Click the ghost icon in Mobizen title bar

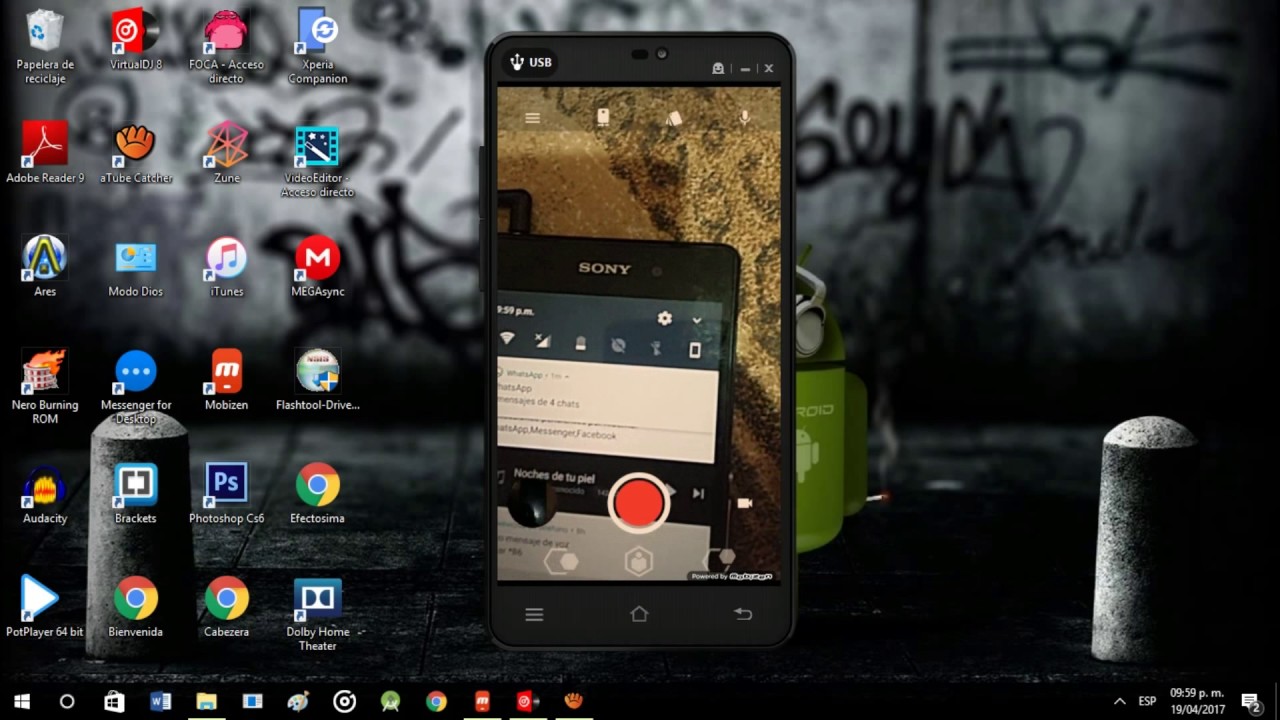(x=718, y=68)
